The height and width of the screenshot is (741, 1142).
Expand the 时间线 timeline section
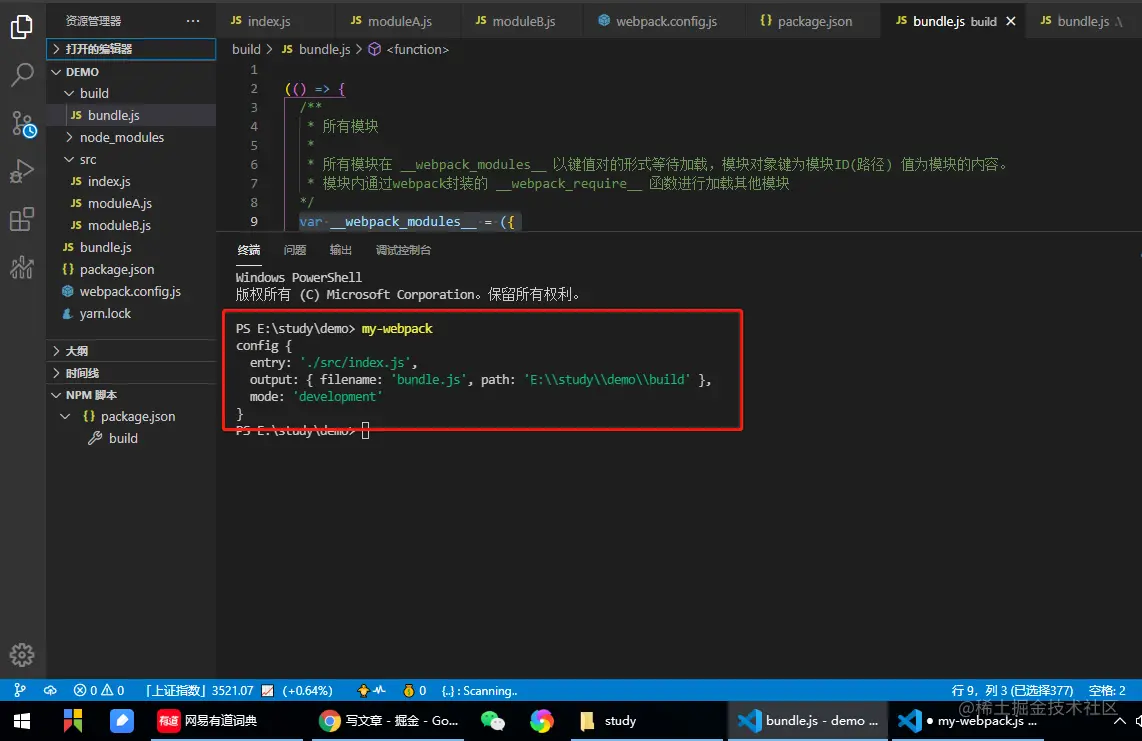131,372
